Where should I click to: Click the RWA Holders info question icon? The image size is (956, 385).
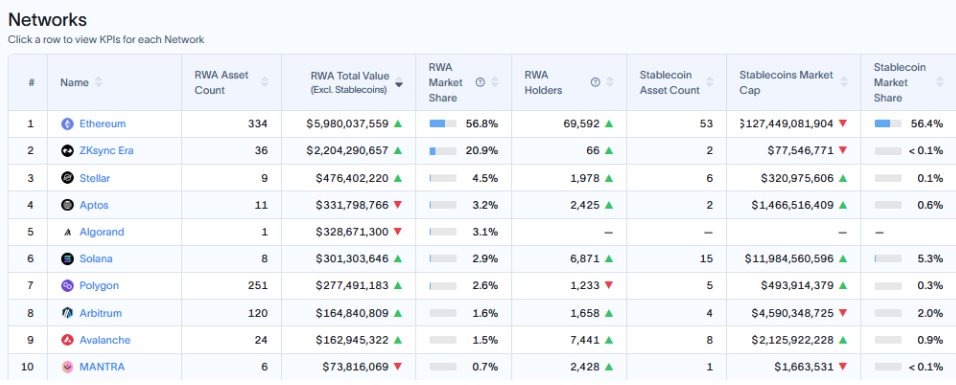click(x=595, y=82)
